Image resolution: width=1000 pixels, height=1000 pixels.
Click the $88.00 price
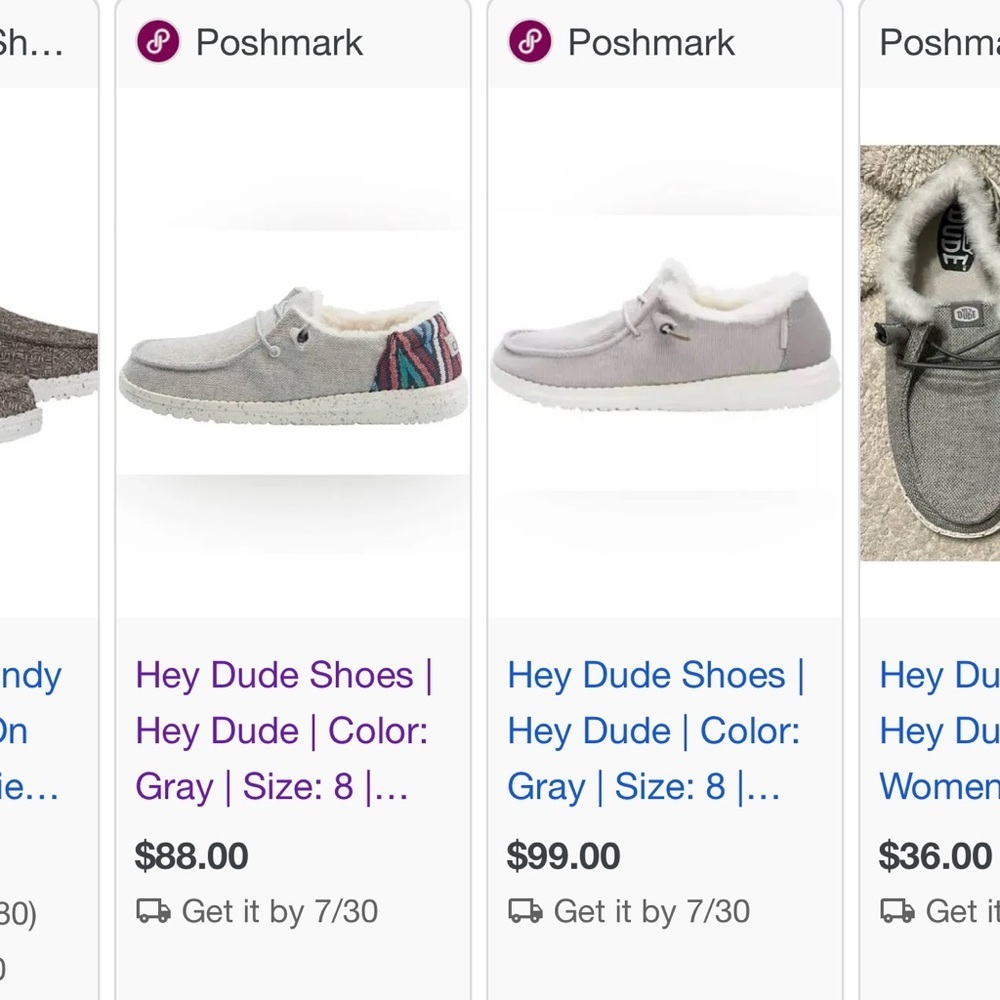click(191, 857)
